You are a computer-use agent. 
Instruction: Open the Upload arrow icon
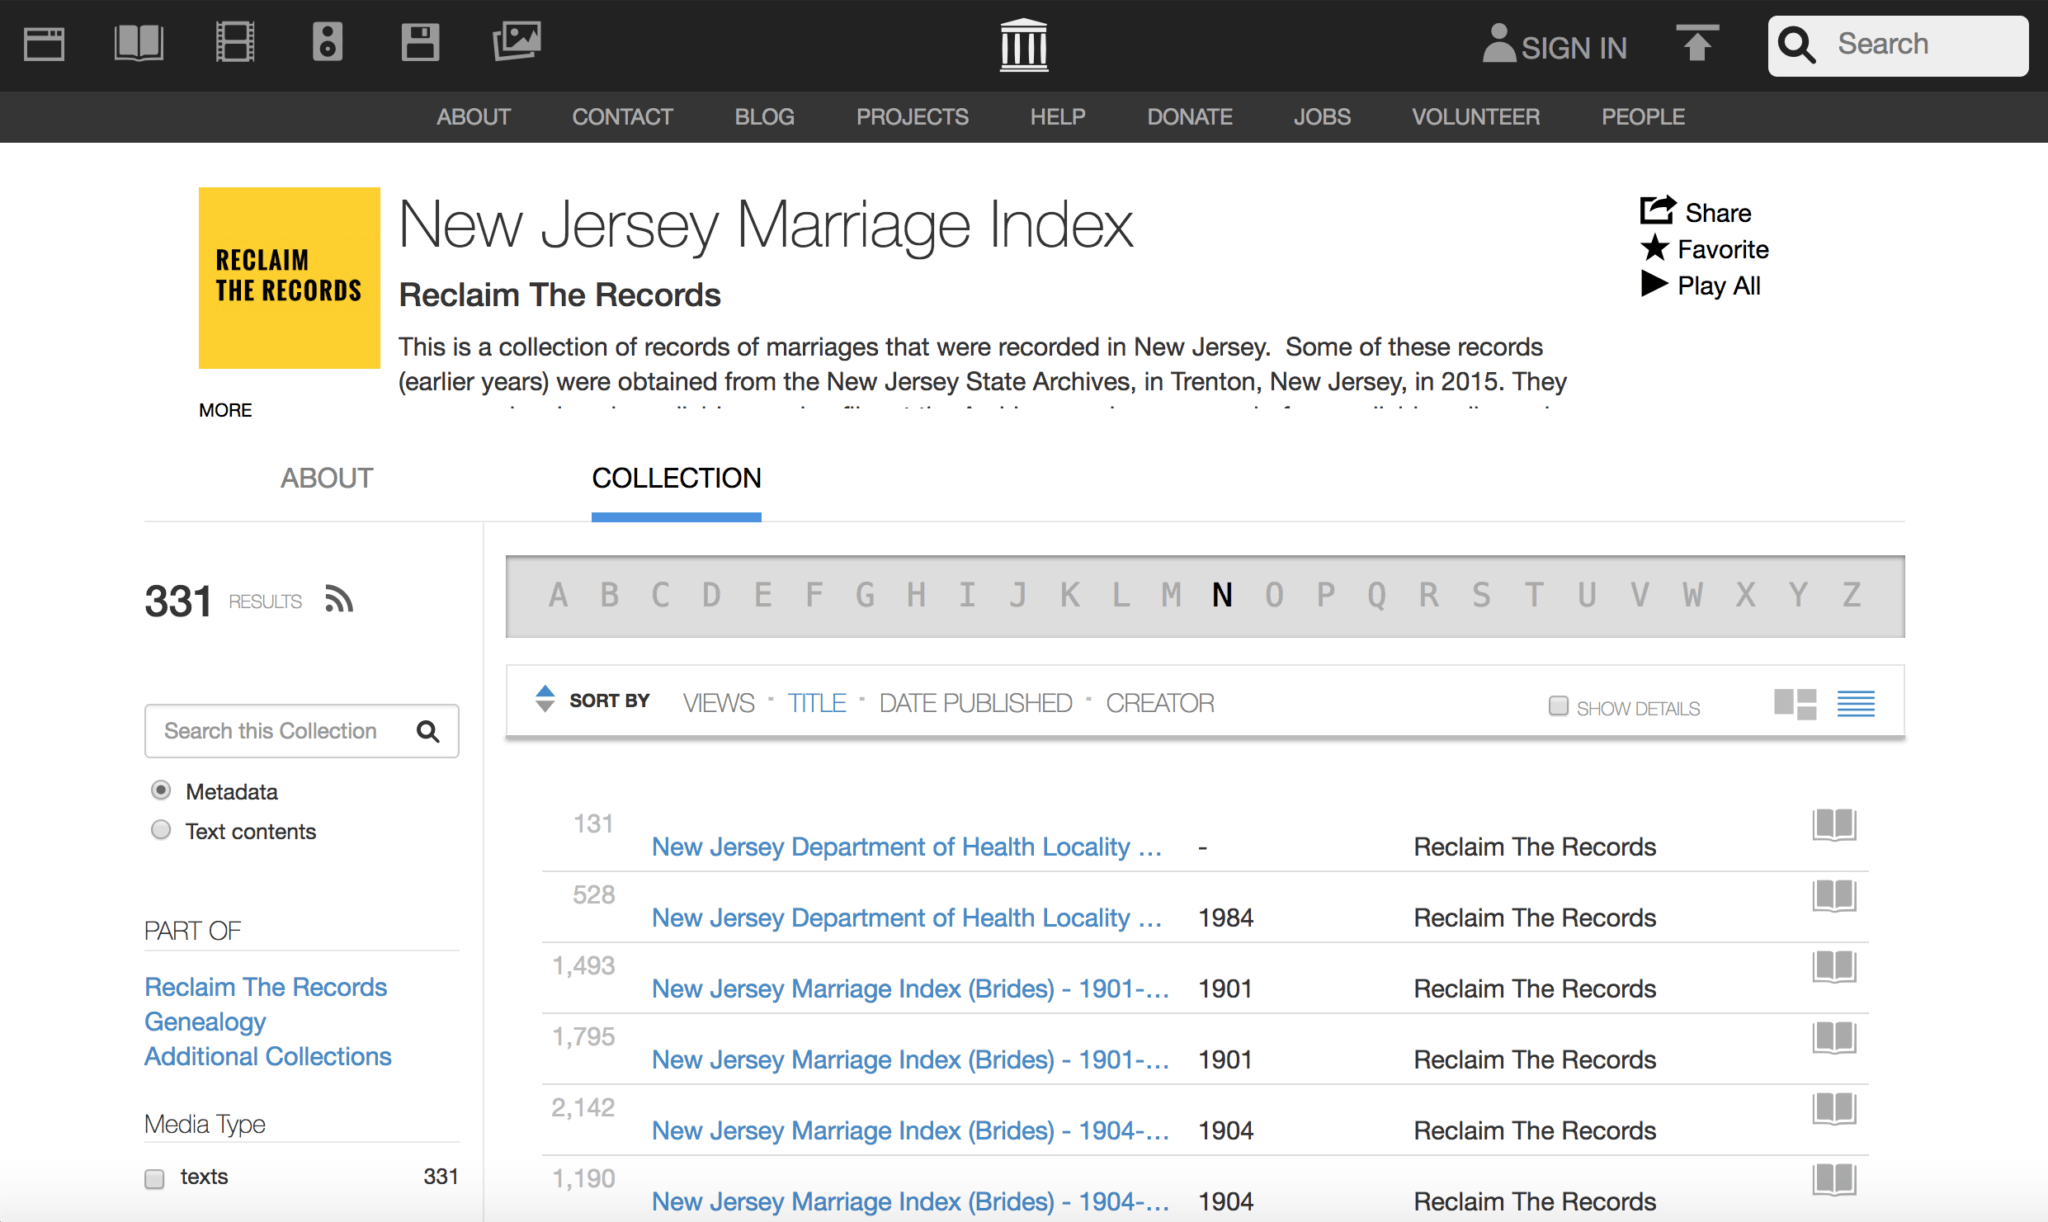click(x=1697, y=43)
